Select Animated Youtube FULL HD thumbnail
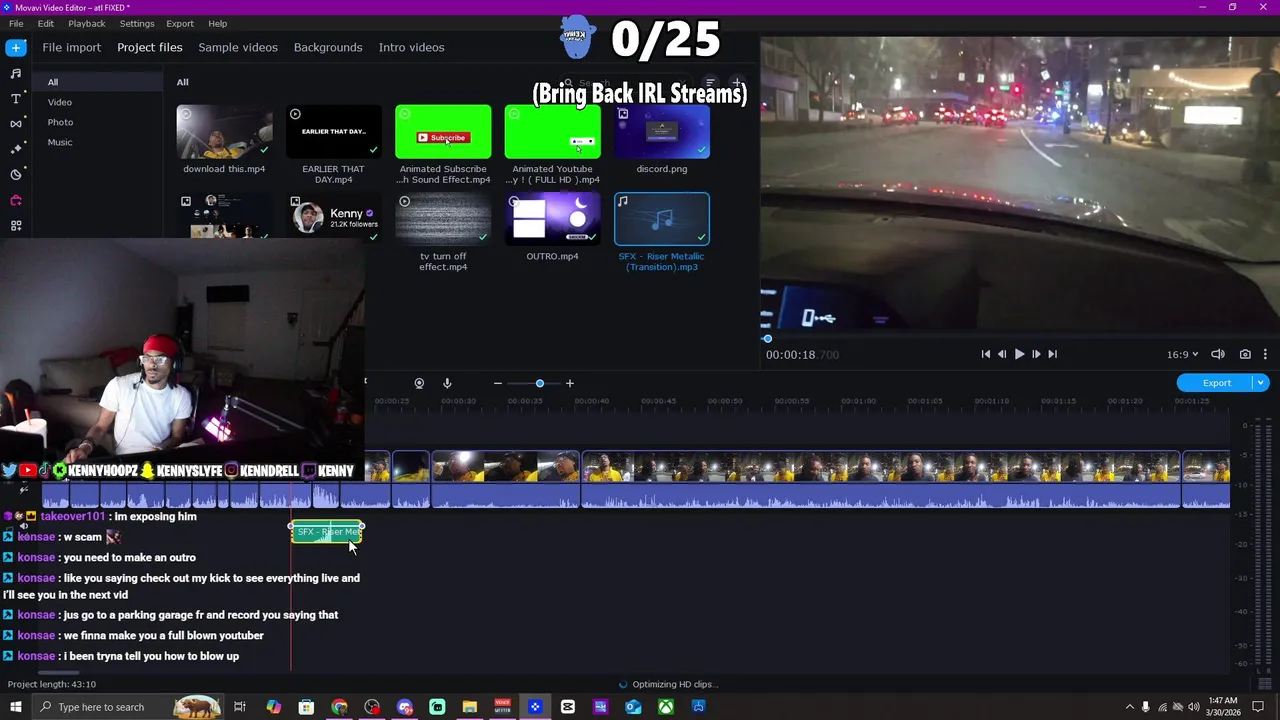Viewport: 1280px width, 720px height. (552, 132)
